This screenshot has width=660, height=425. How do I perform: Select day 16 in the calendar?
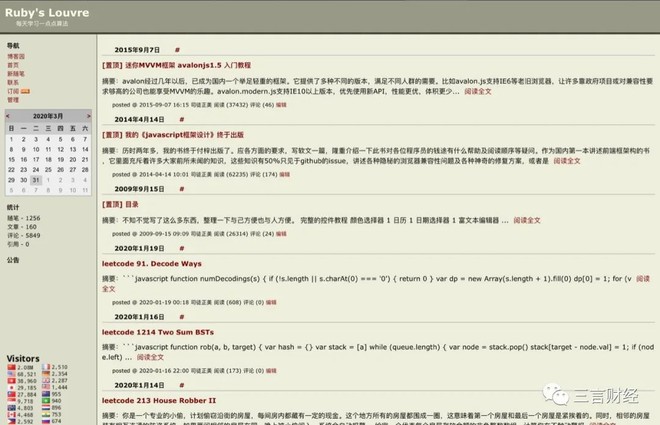tap(24, 159)
